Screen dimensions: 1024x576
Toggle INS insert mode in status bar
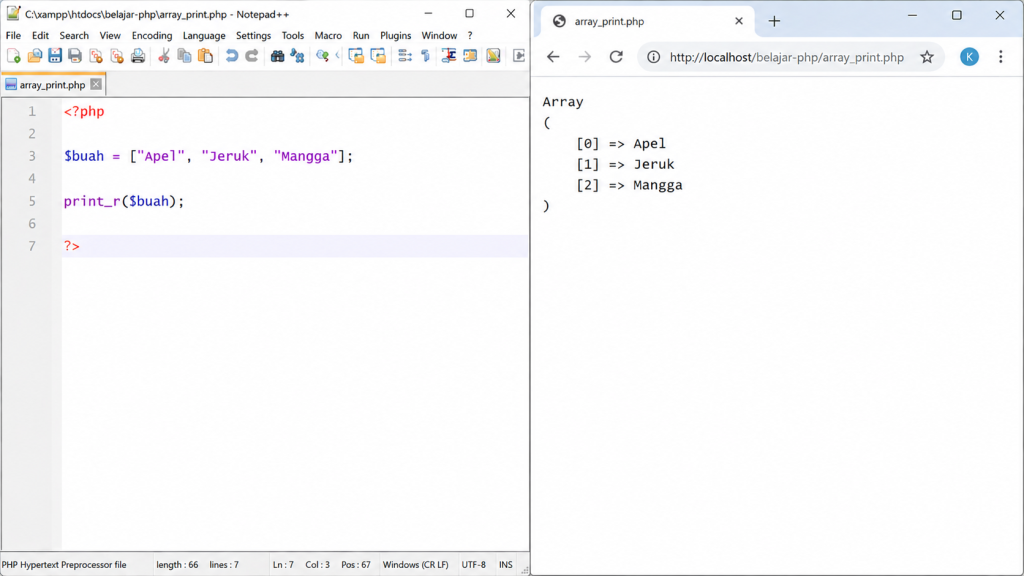[x=505, y=564]
